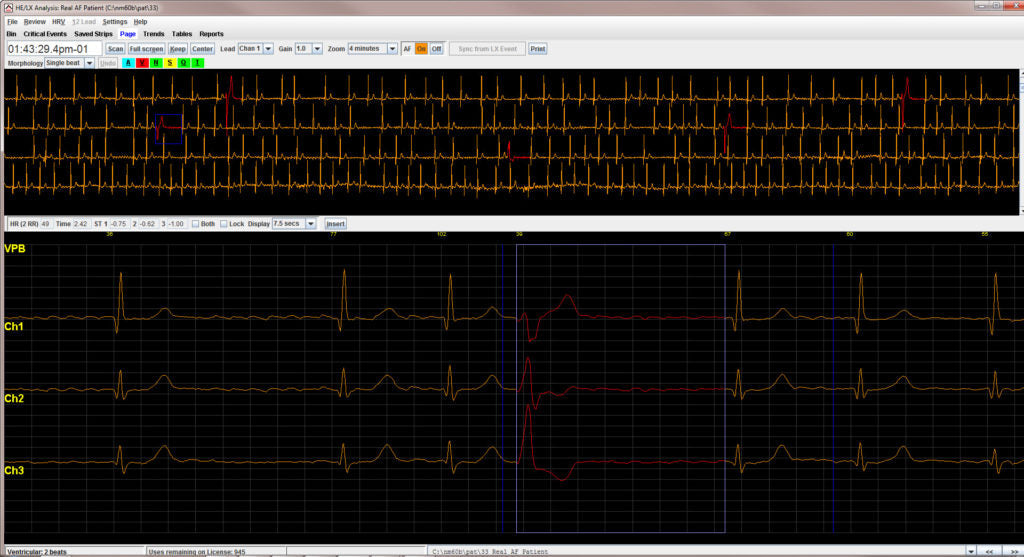Click the Full screen button
This screenshot has width=1024, height=557.
click(146, 48)
